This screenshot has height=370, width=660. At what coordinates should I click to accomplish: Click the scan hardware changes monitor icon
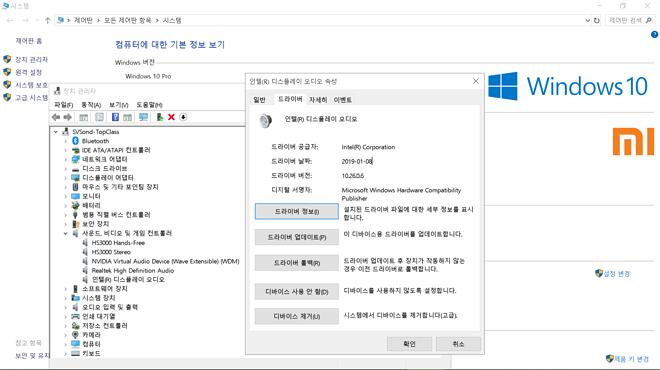click(144, 117)
